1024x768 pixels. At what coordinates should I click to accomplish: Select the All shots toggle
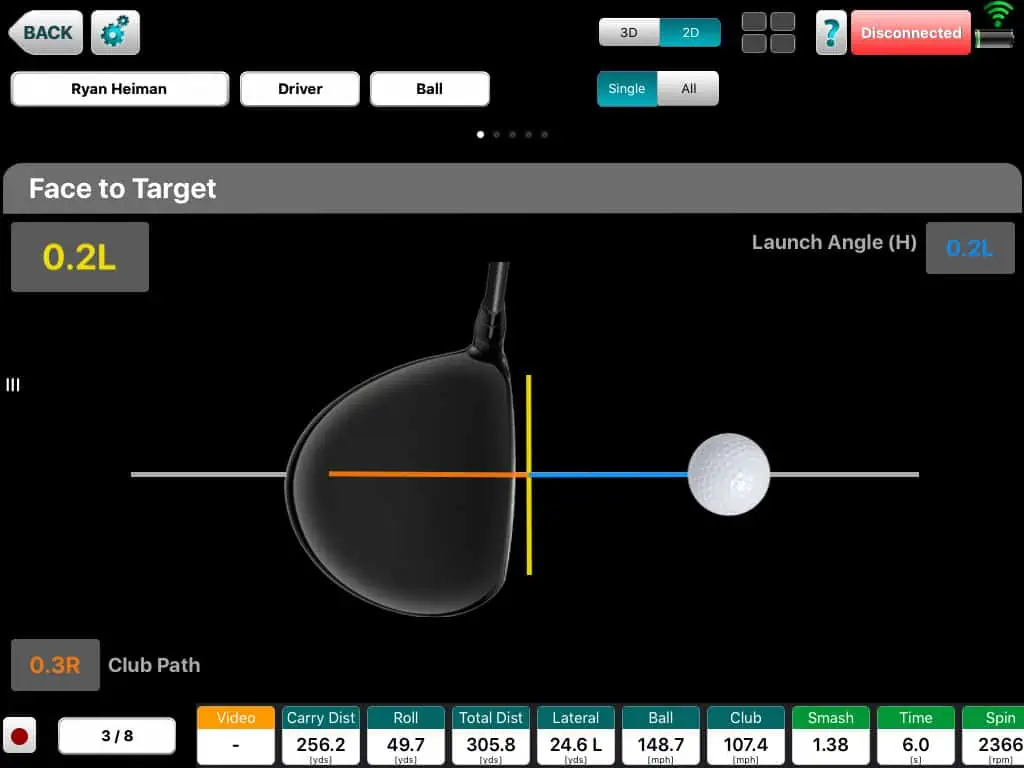click(688, 88)
